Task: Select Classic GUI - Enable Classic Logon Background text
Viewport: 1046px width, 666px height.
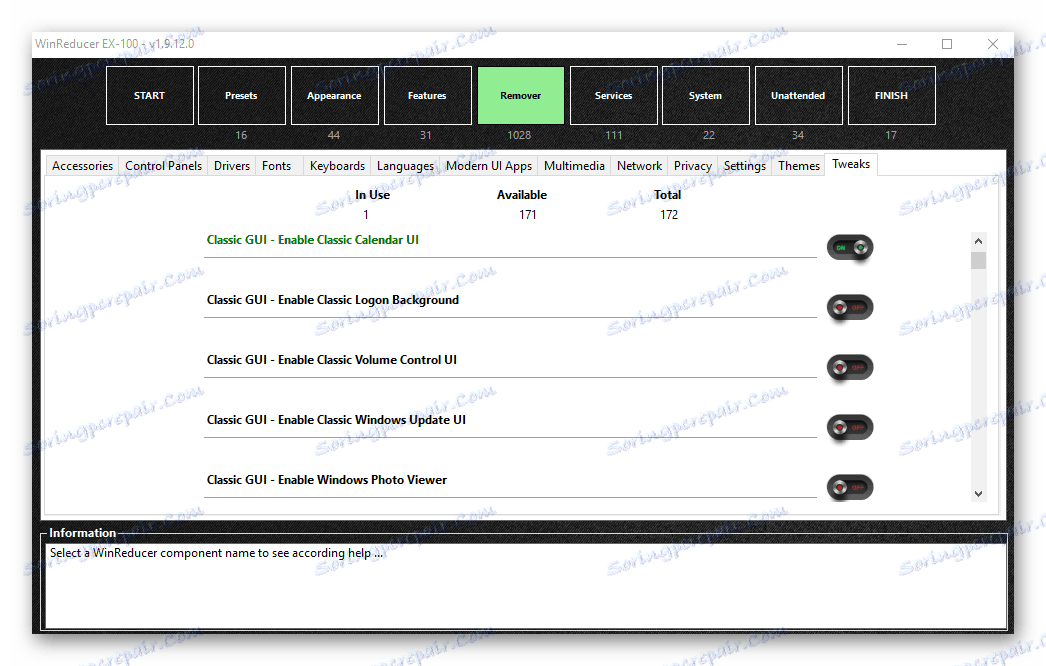Action: [333, 300]
